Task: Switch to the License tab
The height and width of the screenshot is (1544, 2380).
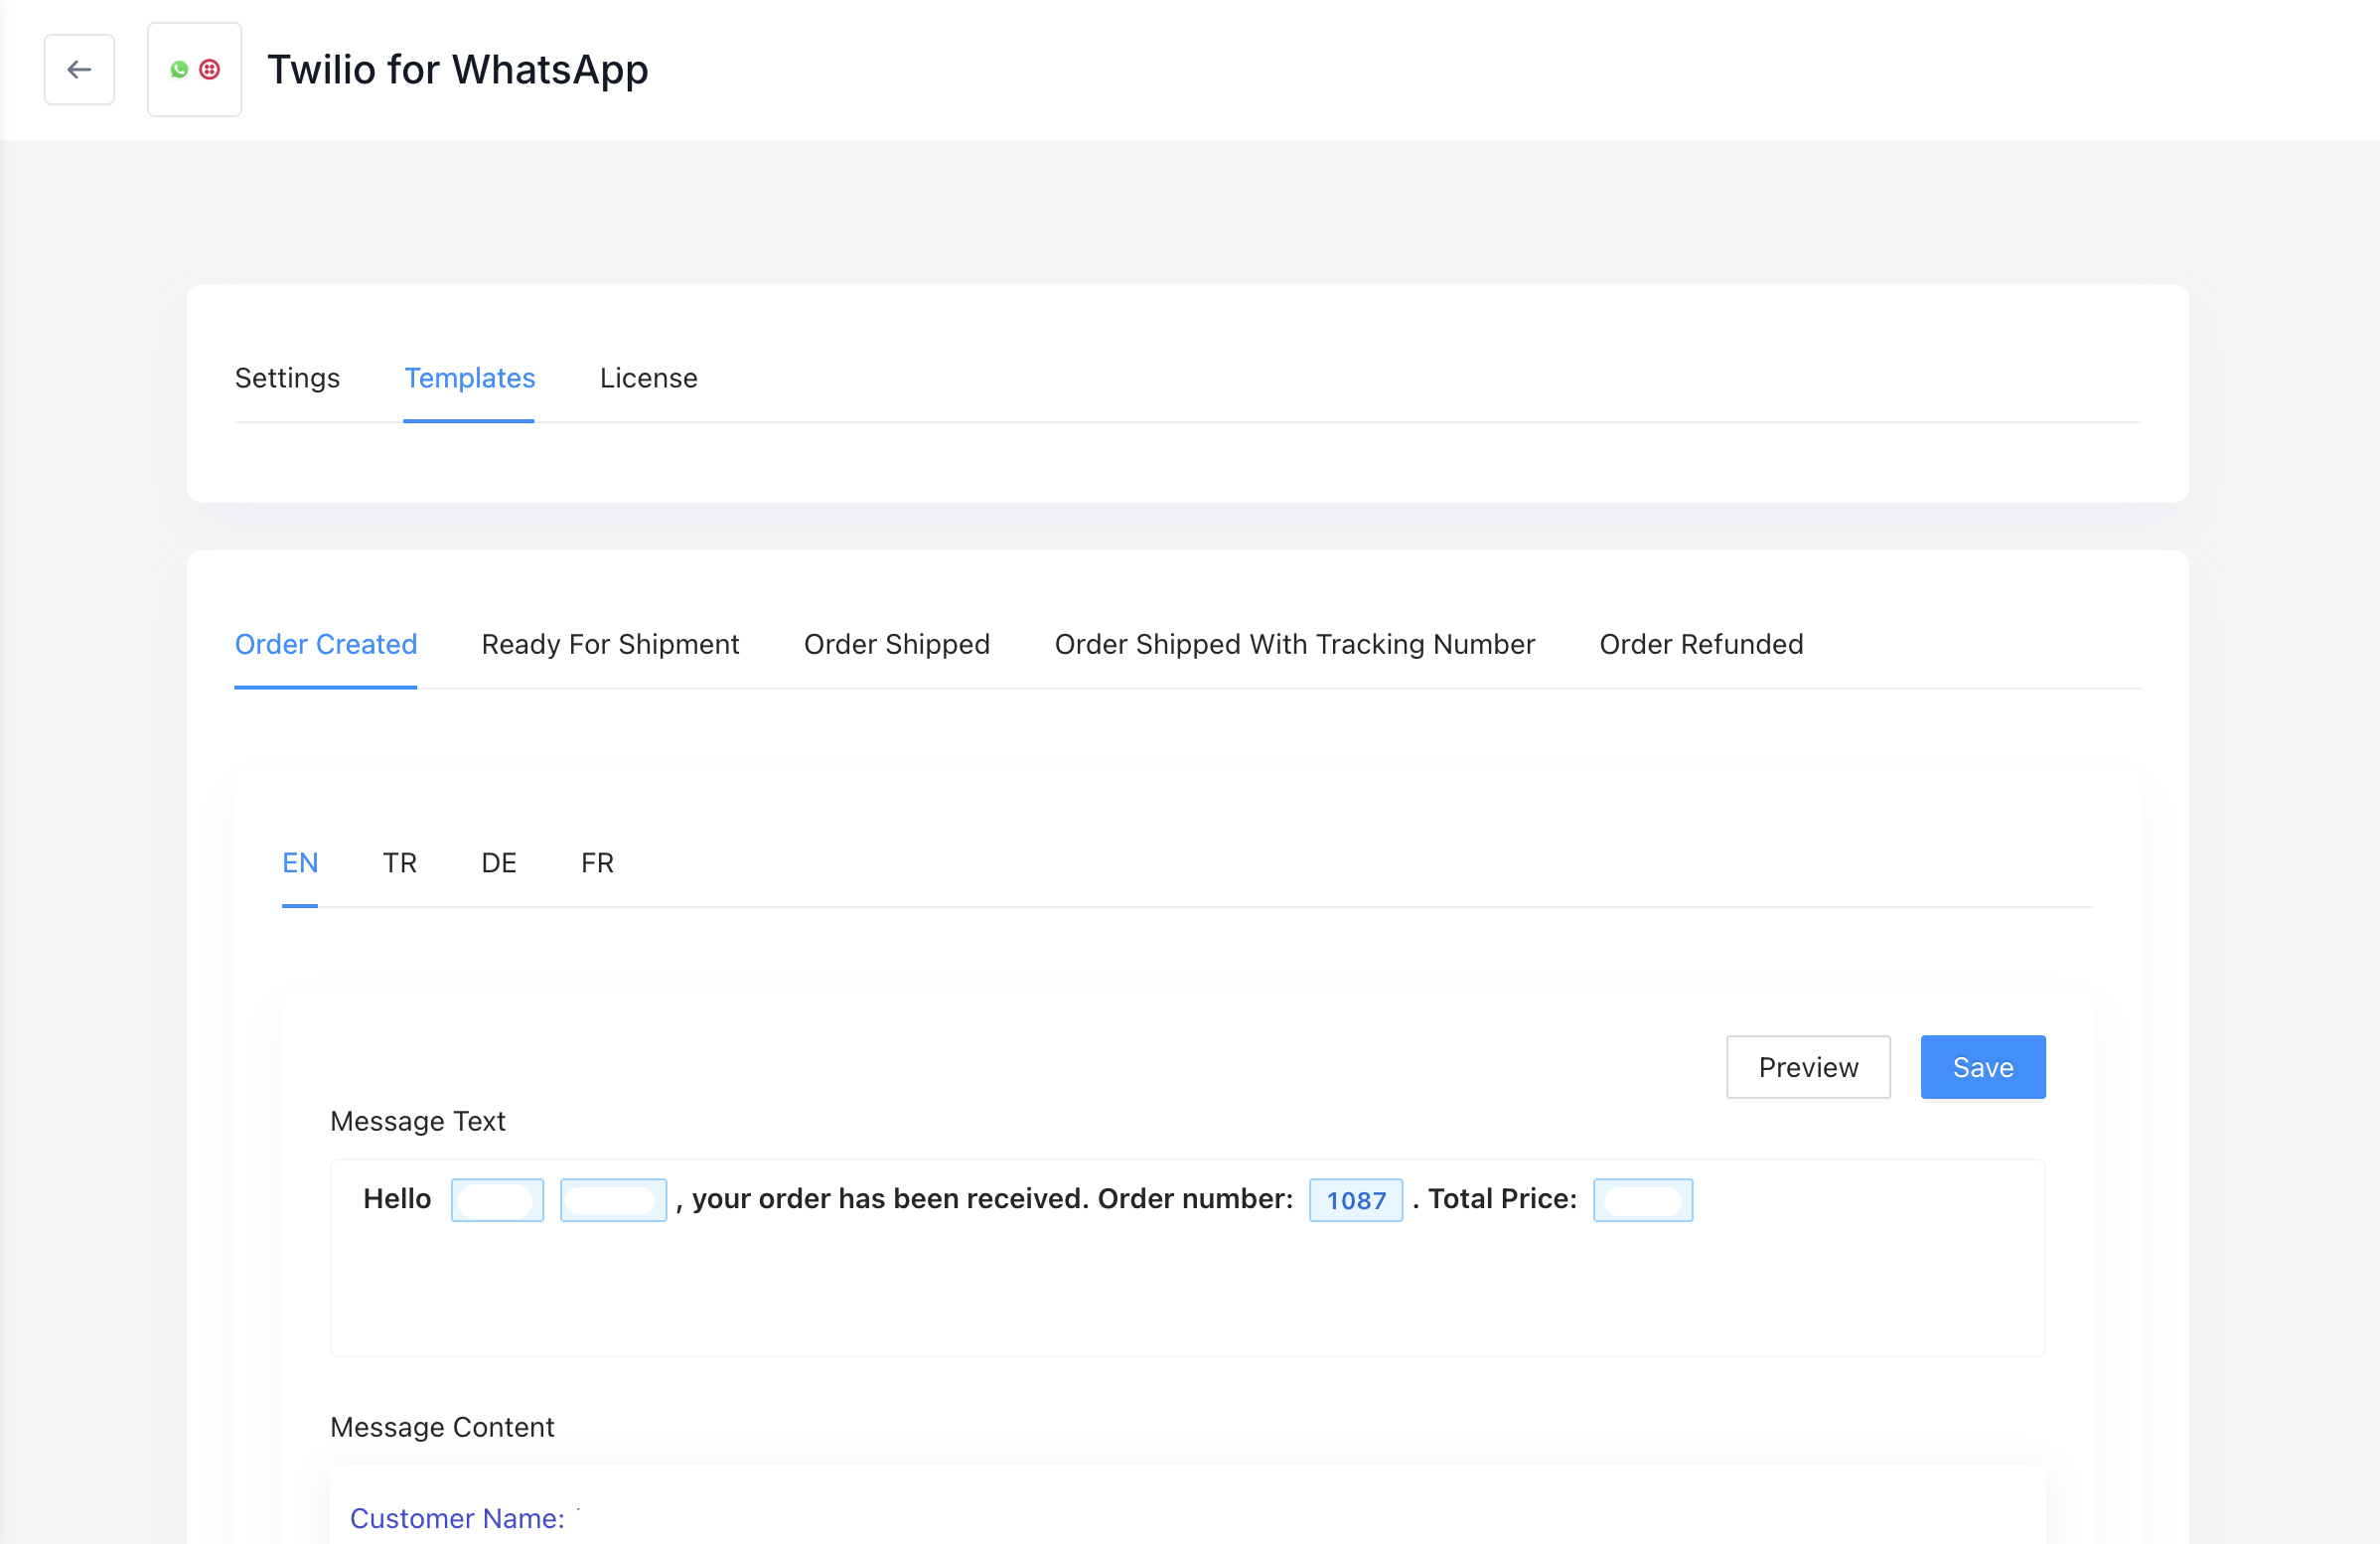Action: coord(648,378)
